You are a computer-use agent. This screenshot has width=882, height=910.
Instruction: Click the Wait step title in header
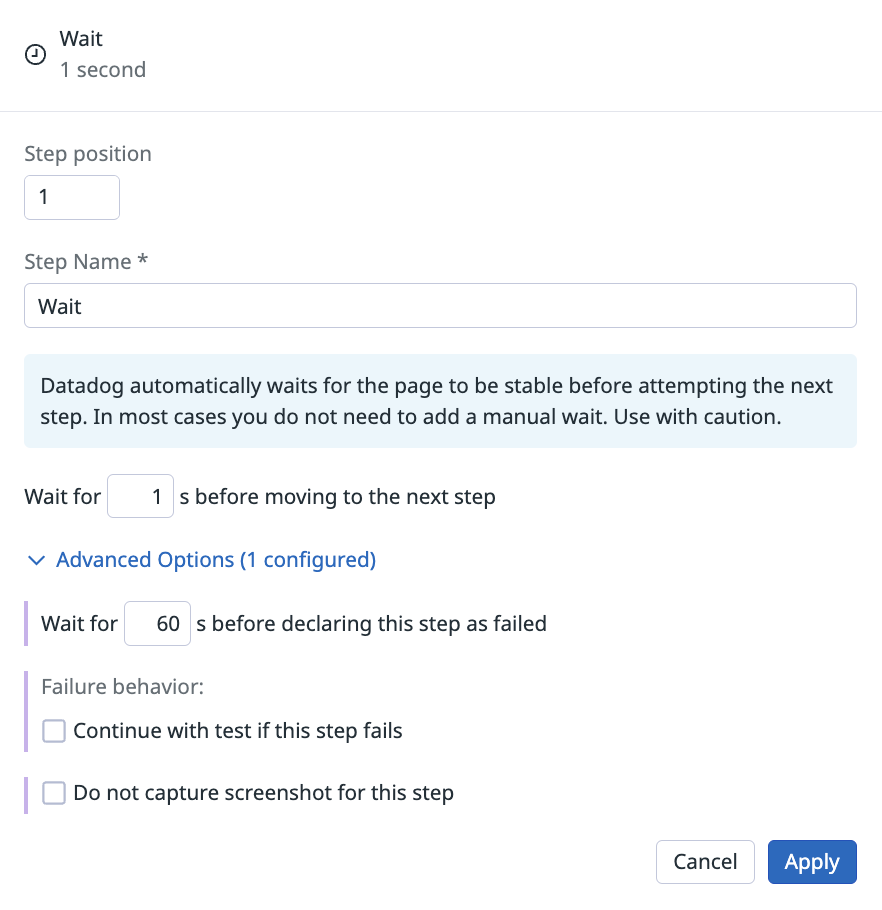click(x=81, y=39)
